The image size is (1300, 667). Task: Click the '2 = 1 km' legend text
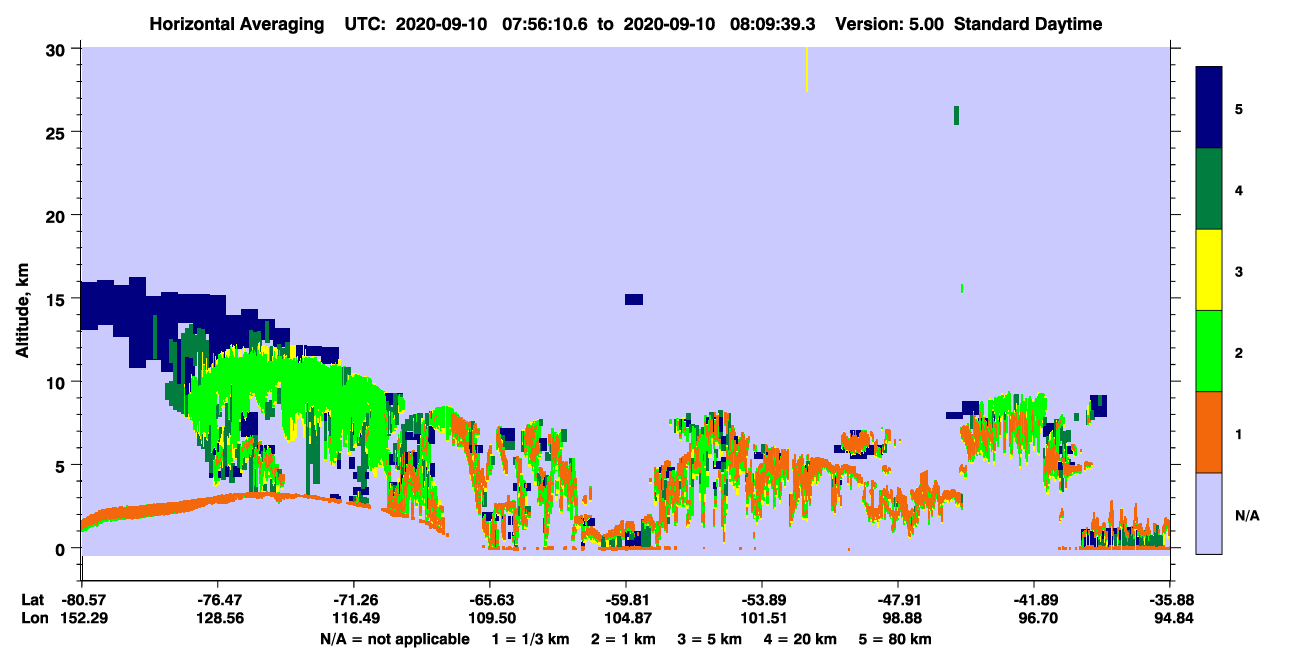[x=625, y=639]
